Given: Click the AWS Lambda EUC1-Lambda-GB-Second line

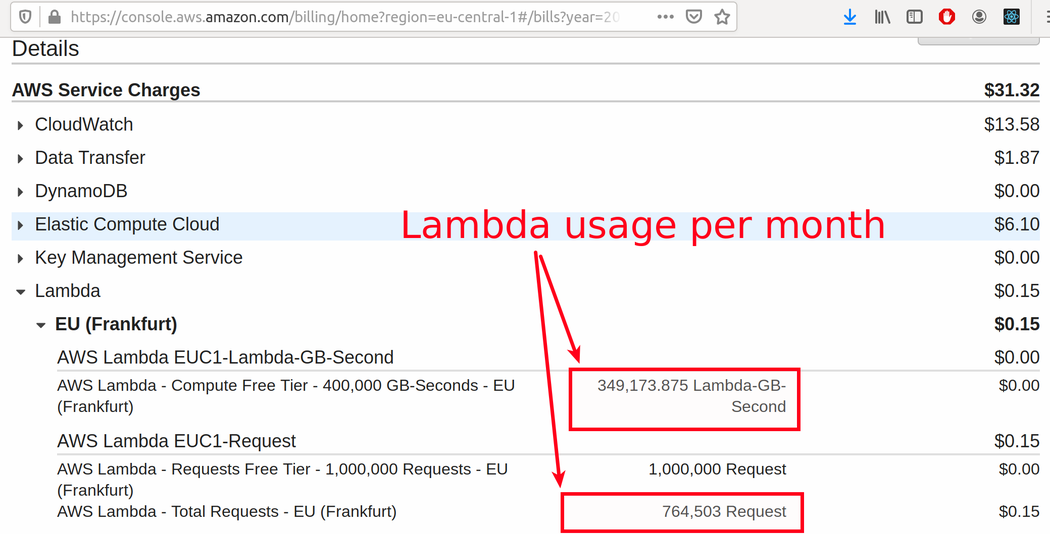Looking at the screenshot, I should coord(225,357).
